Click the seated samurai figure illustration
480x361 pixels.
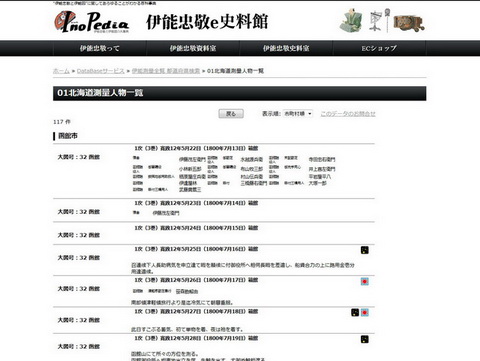tap(351, 21)
